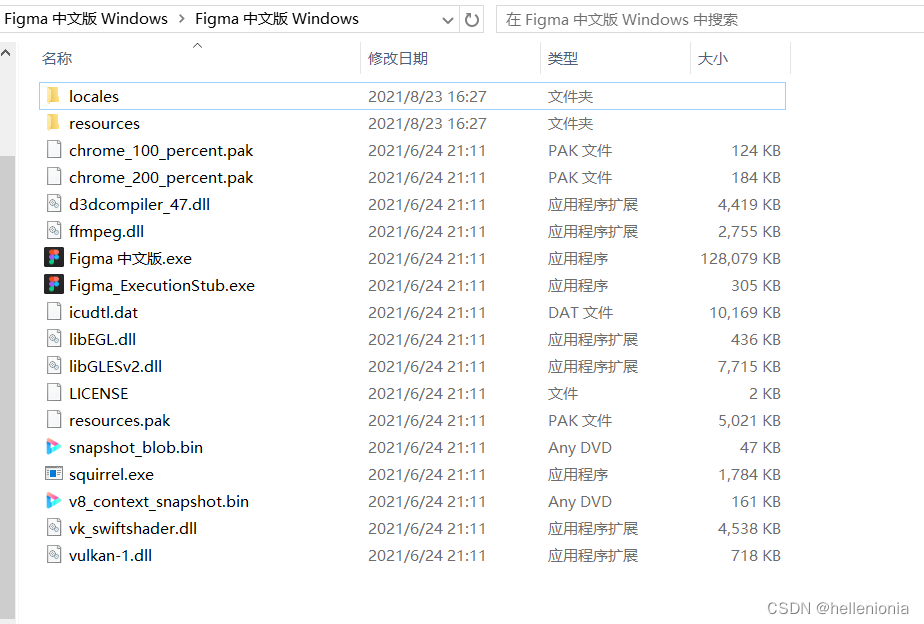The height and width of the screenshot is (624, 924).
Task: Click the chrome_200_percent.pak file icon
Action: tap(54, 177)
